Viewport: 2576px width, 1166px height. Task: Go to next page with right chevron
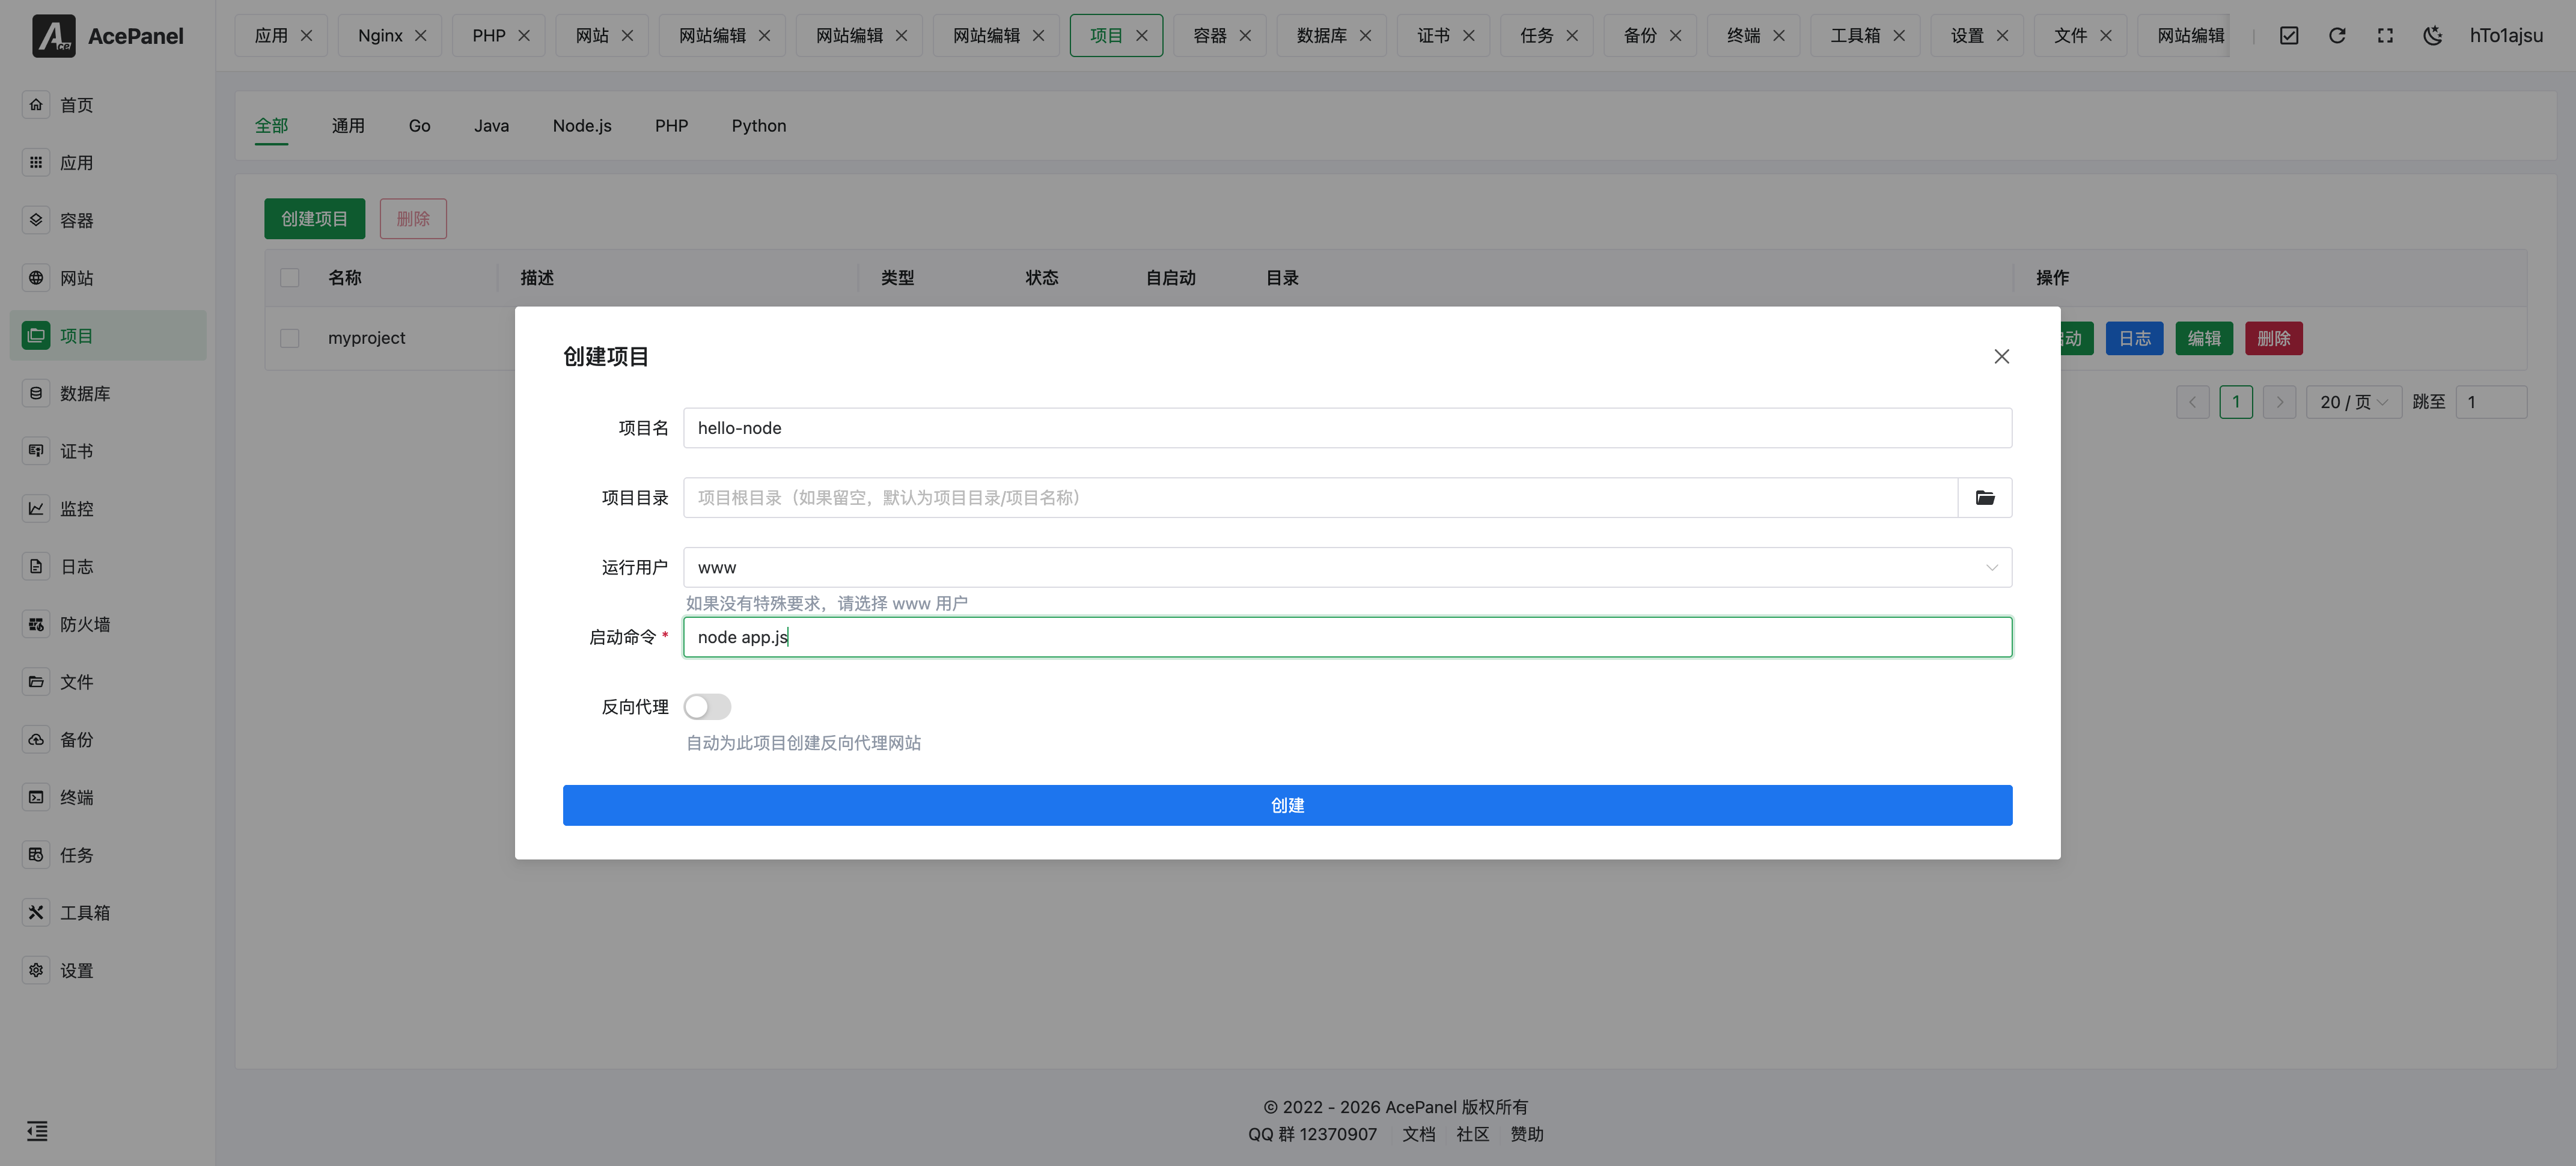coord(2279,402)
